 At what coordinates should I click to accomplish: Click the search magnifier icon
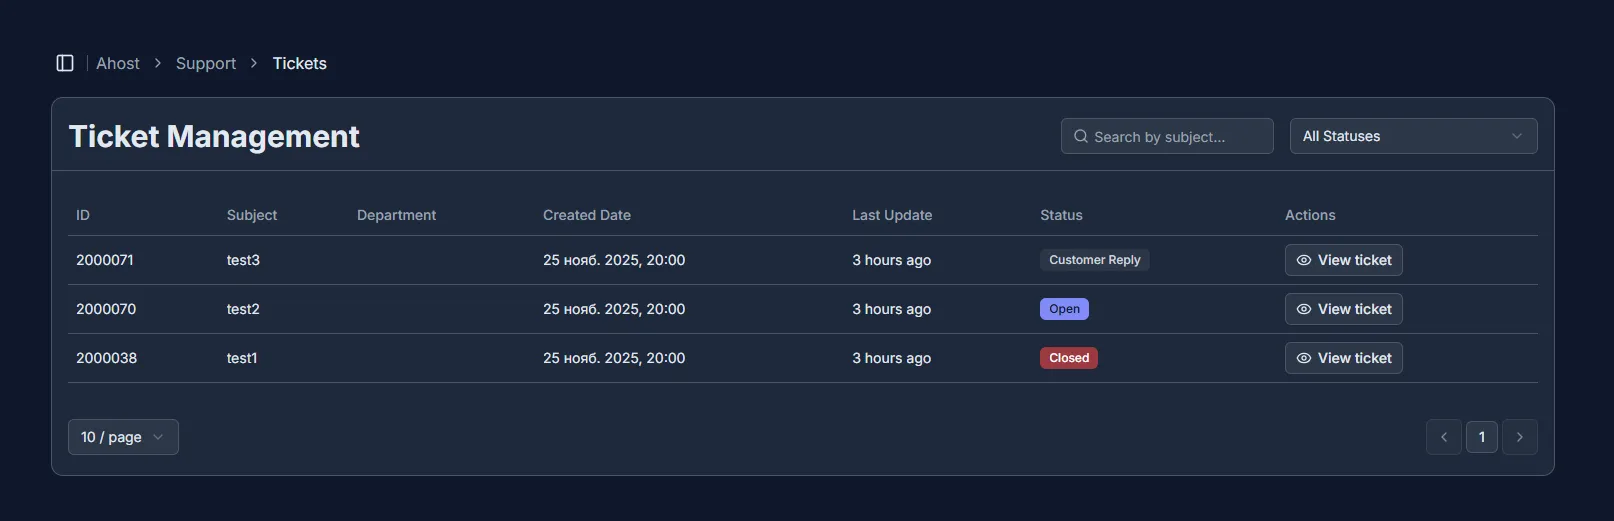tap(1081, 136)
